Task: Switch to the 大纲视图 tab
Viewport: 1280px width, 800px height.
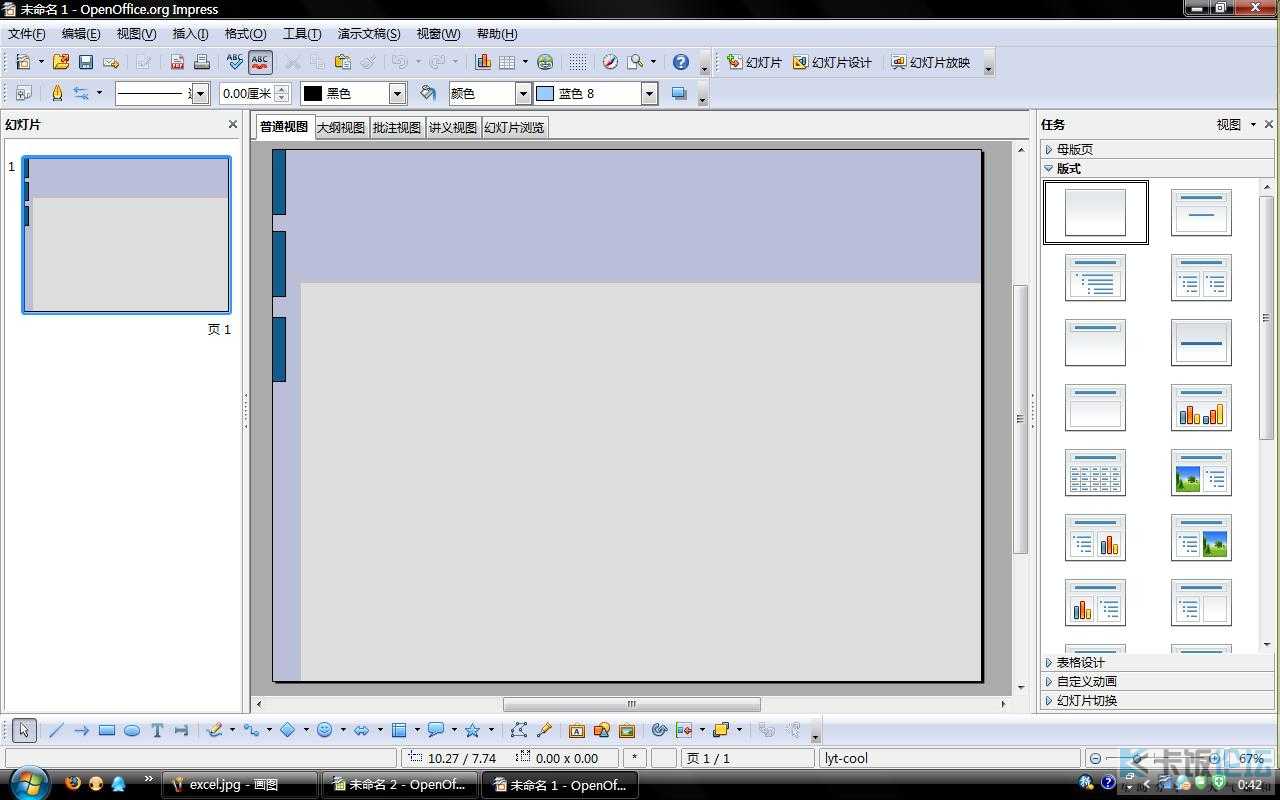Action: pyautogui.click(x=341, y=127)
